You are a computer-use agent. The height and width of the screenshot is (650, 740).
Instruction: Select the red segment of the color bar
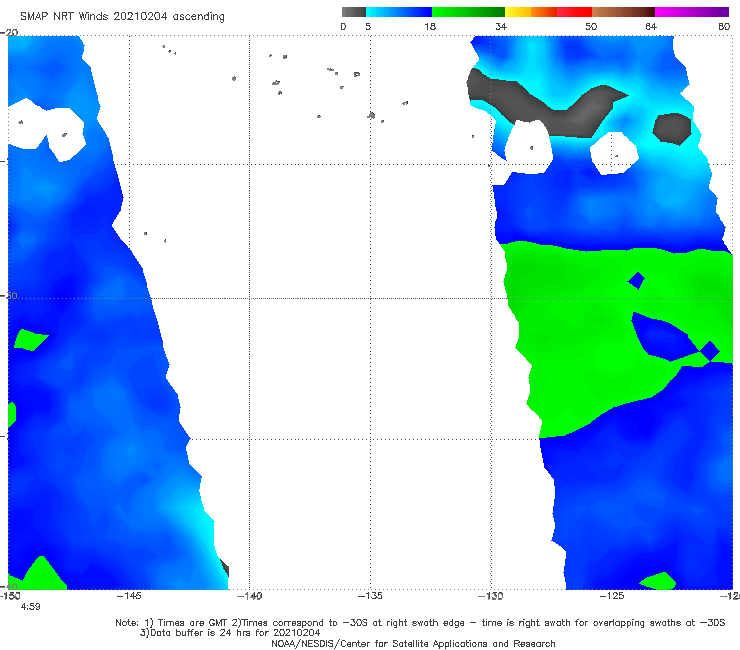[574, 12]
